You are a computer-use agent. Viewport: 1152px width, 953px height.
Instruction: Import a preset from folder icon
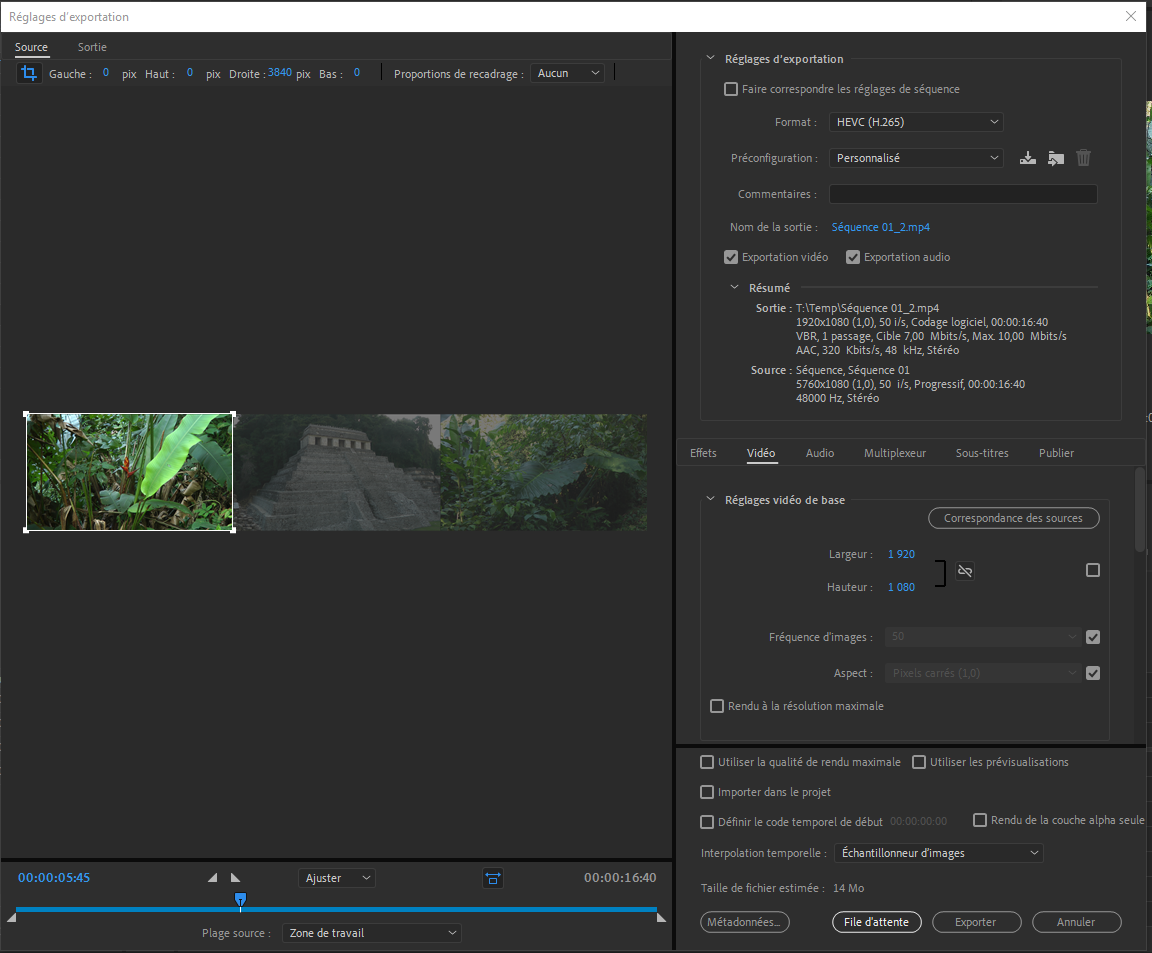pyautogui.click(x=1056, y=158)
